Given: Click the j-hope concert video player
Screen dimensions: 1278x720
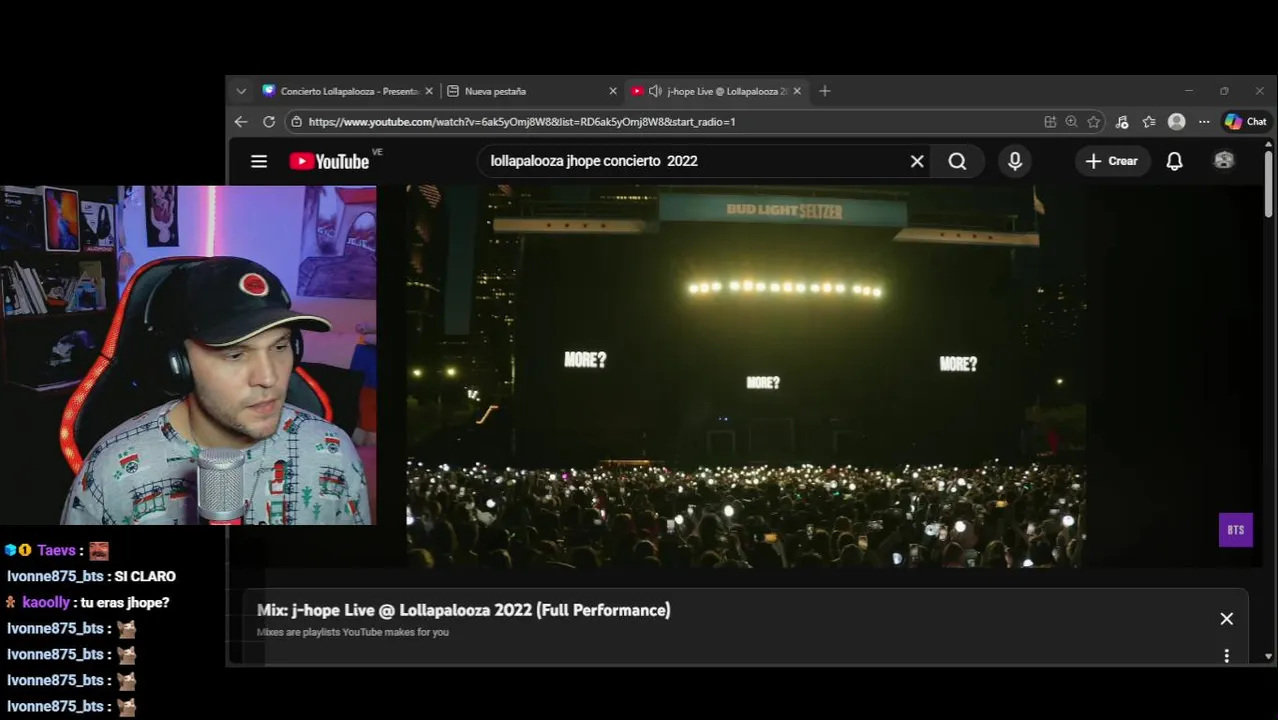Looking at the screenshot, I should [746, 376].
